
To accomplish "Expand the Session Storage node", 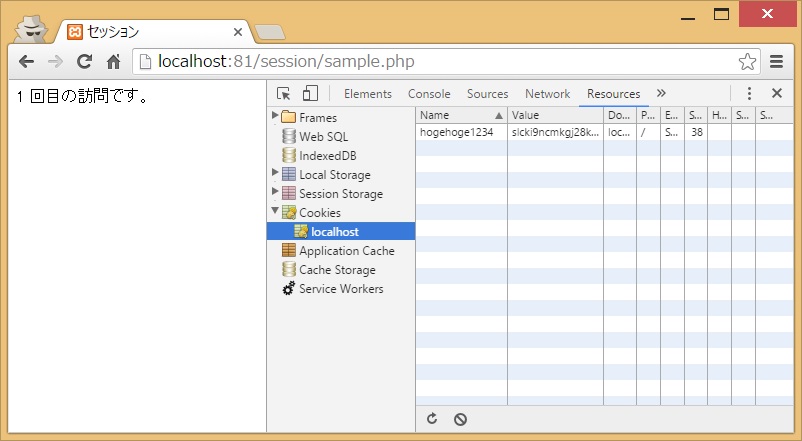I will pyautogui.click(x=275, y=191).
